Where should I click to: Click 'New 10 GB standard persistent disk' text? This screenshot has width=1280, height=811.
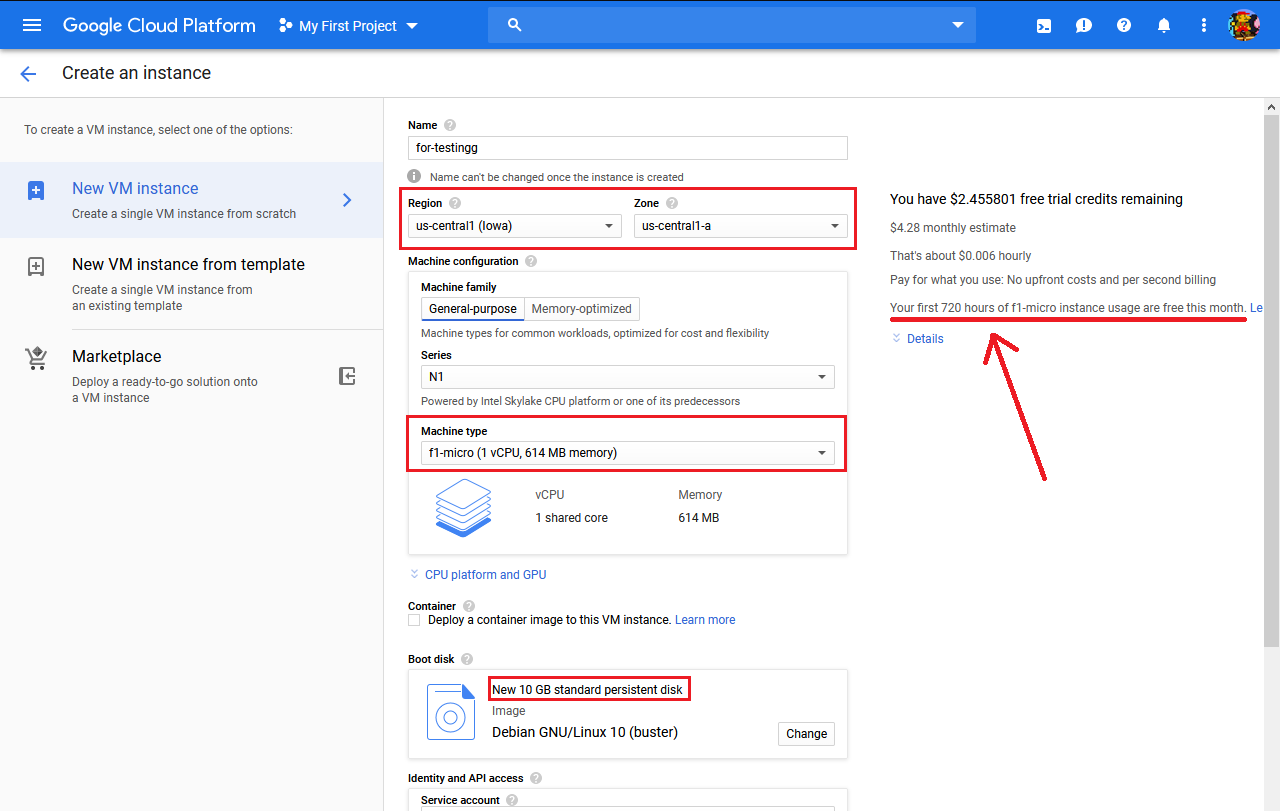click(588, 690)
